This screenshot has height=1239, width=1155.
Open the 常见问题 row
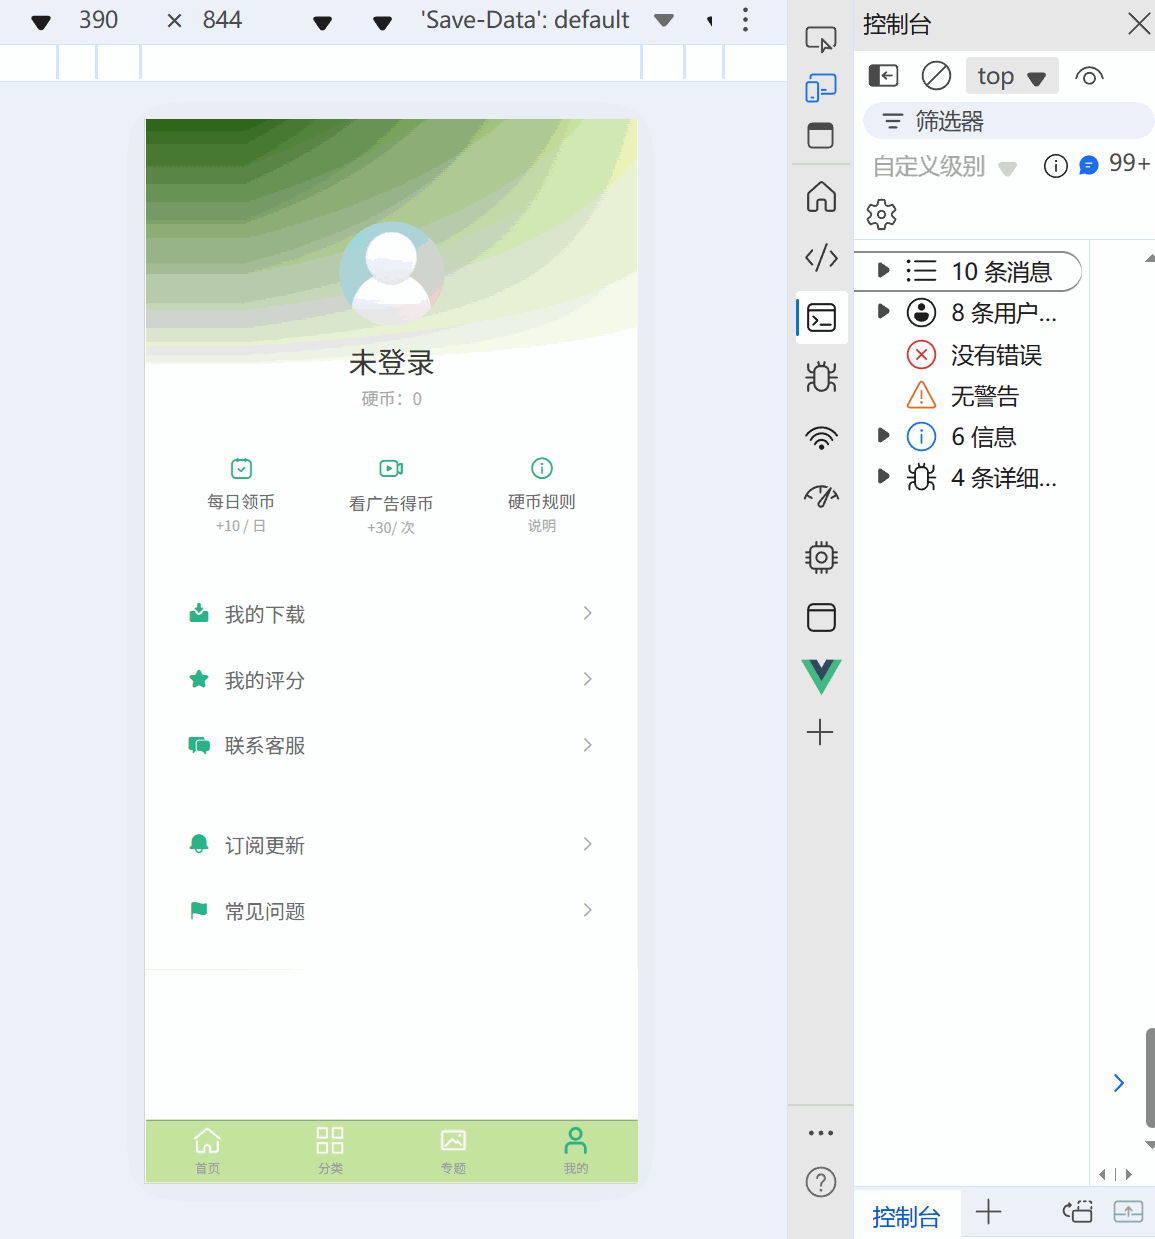[391, 911]
